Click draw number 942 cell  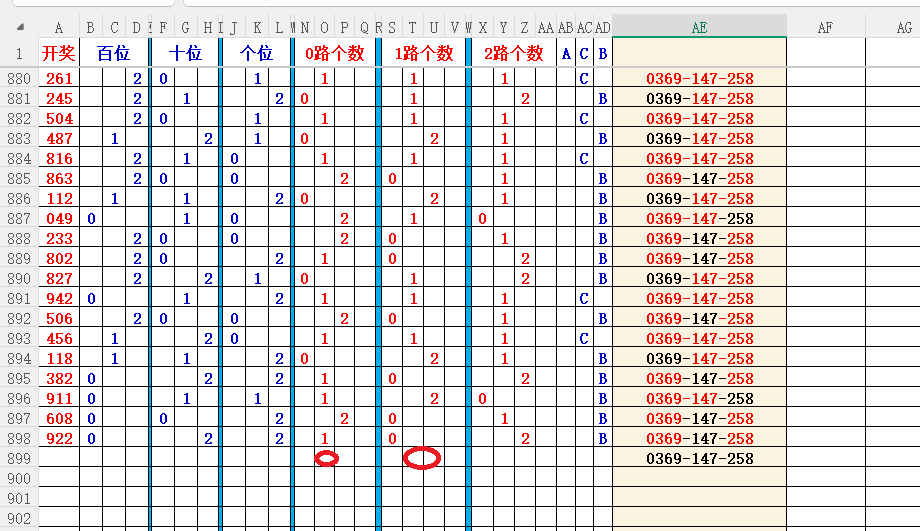59,298
